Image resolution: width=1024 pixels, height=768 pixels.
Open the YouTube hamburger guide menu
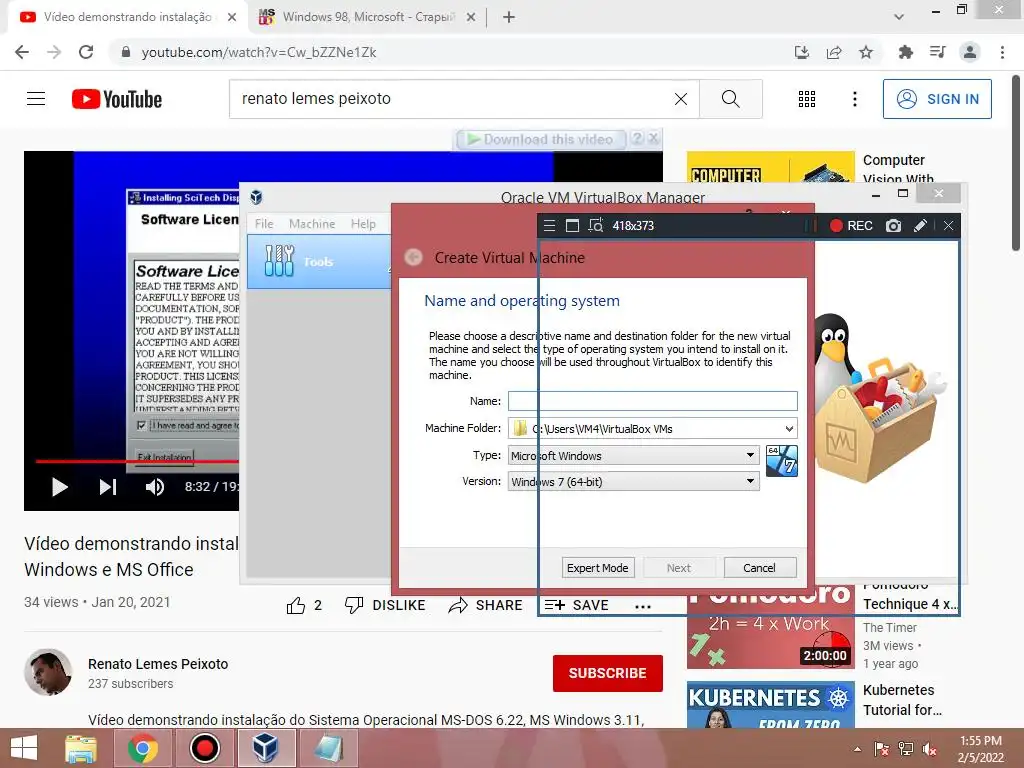[36, 99]
